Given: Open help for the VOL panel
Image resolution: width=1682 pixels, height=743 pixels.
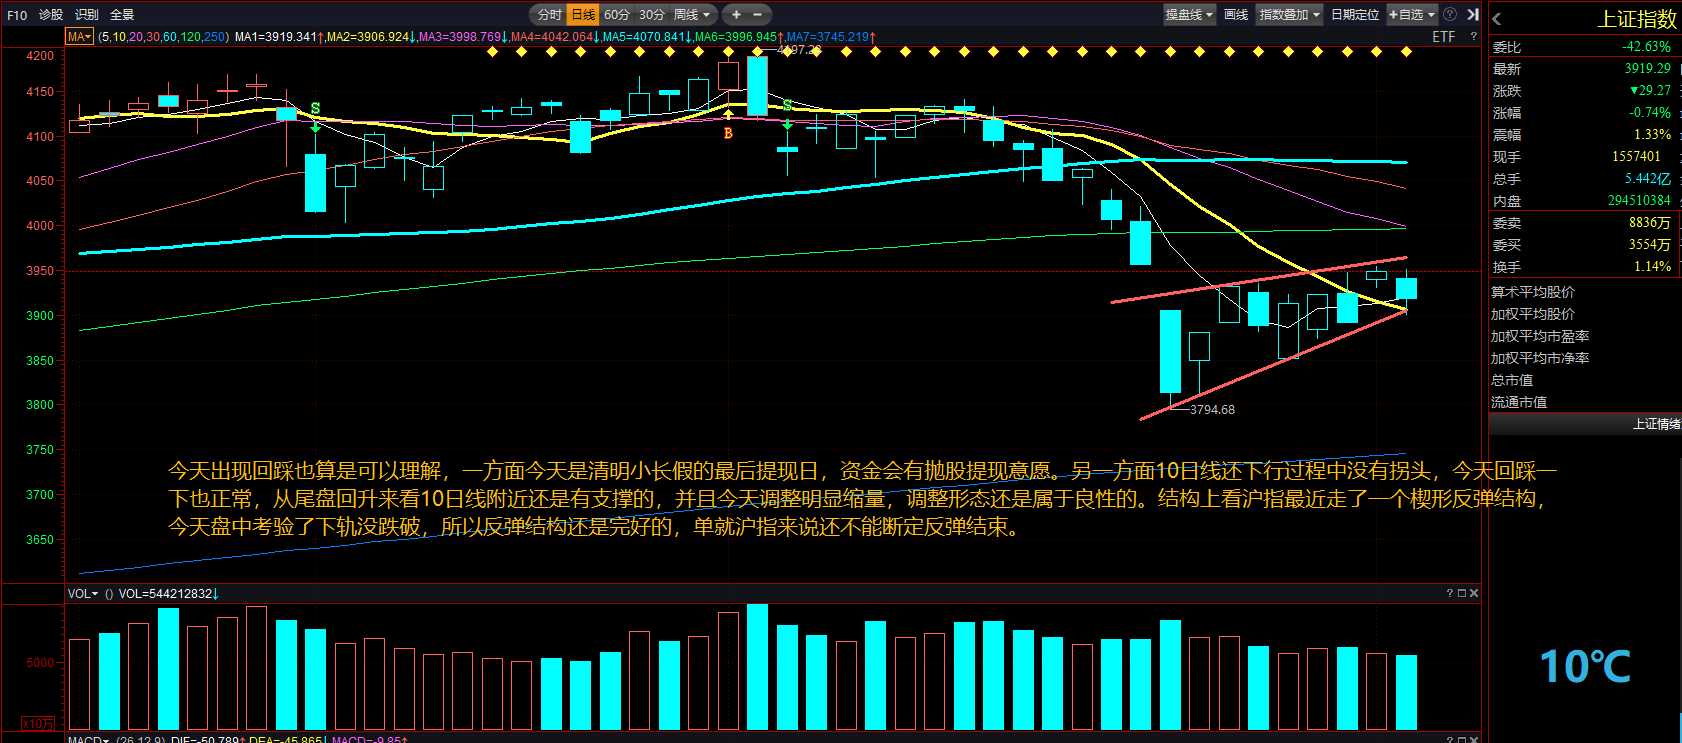Looking at the screenshot, I should coord(1450,593).
